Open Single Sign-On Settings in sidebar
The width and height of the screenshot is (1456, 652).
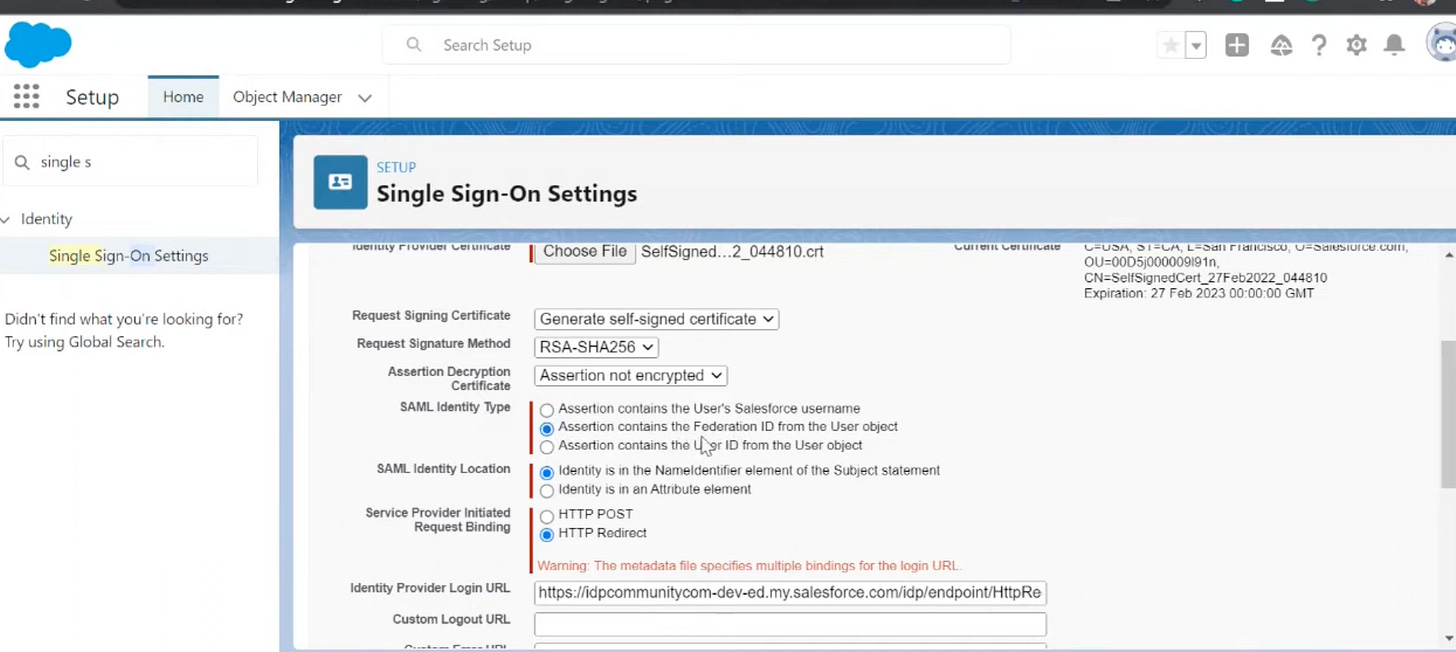[129, 256]
